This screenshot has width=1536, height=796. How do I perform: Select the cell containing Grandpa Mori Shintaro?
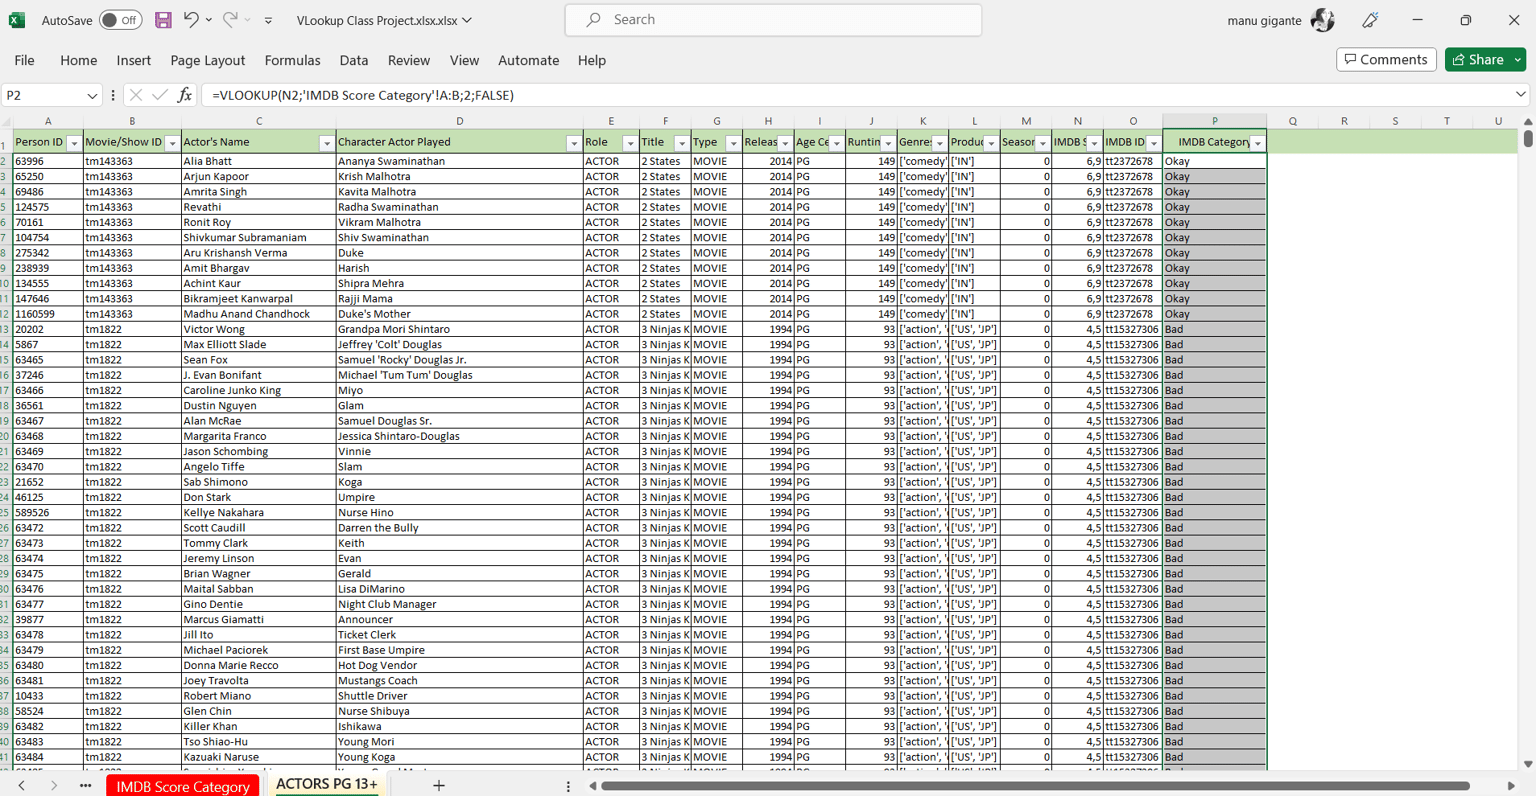click(460, 329)
